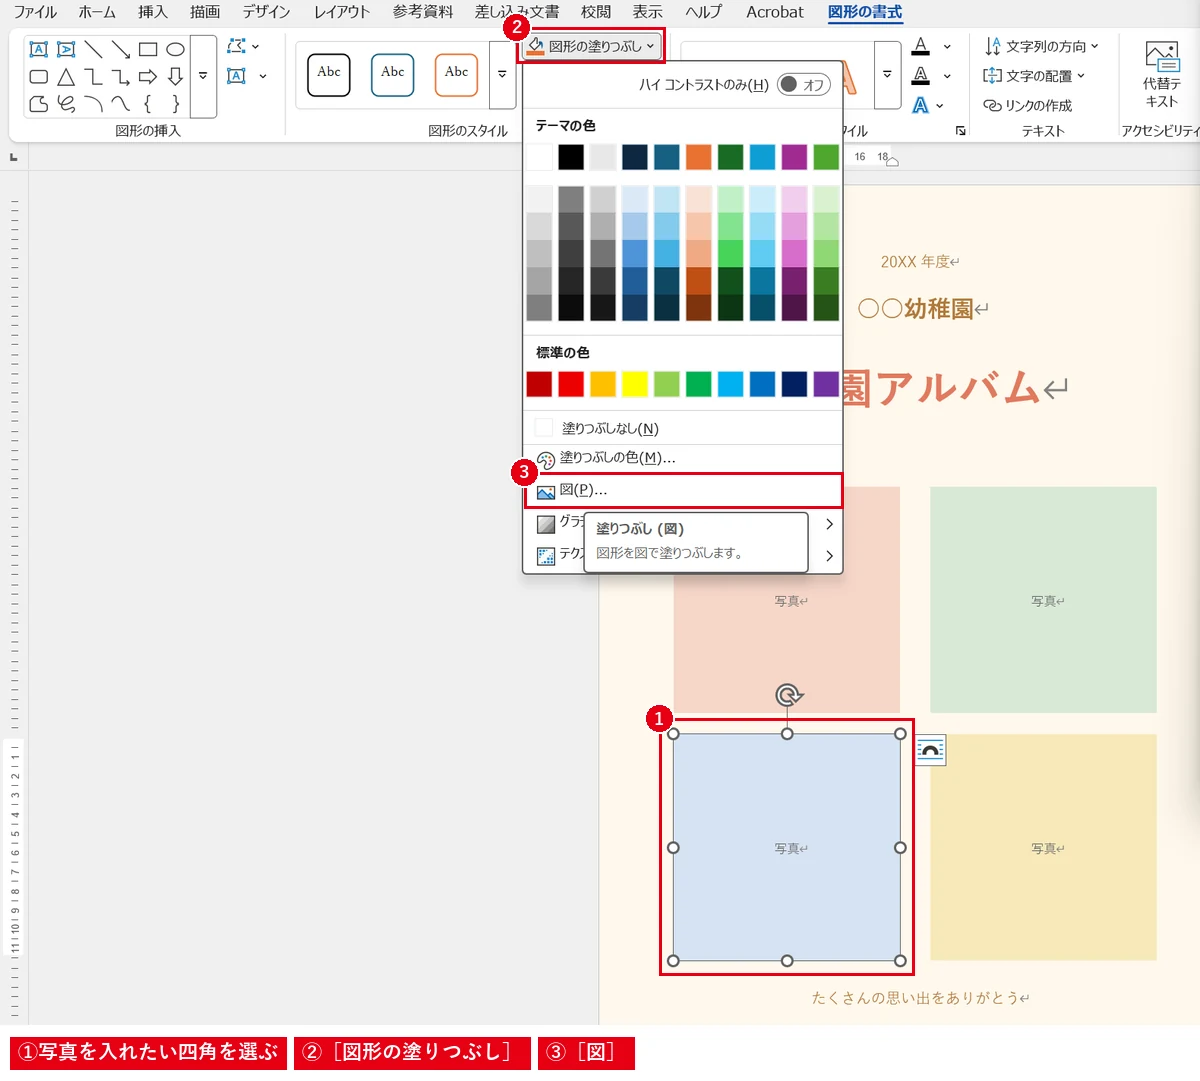Apply the black outline Abc shape style
The height and width of the screenshot is (1081, 1200).
click(x=329, y=75)
